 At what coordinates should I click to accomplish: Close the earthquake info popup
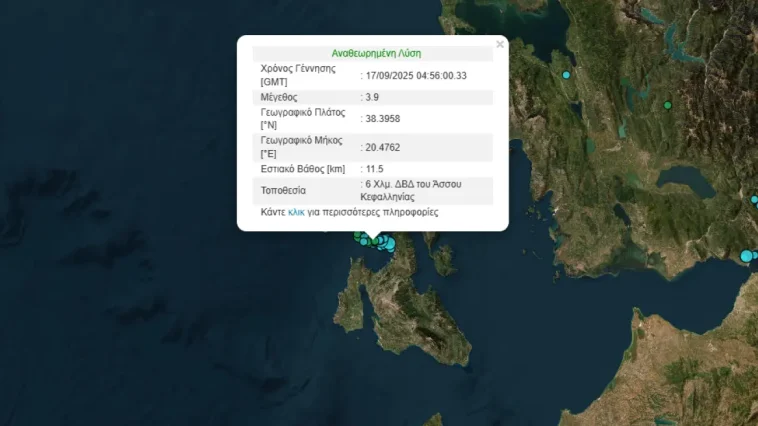500,44
